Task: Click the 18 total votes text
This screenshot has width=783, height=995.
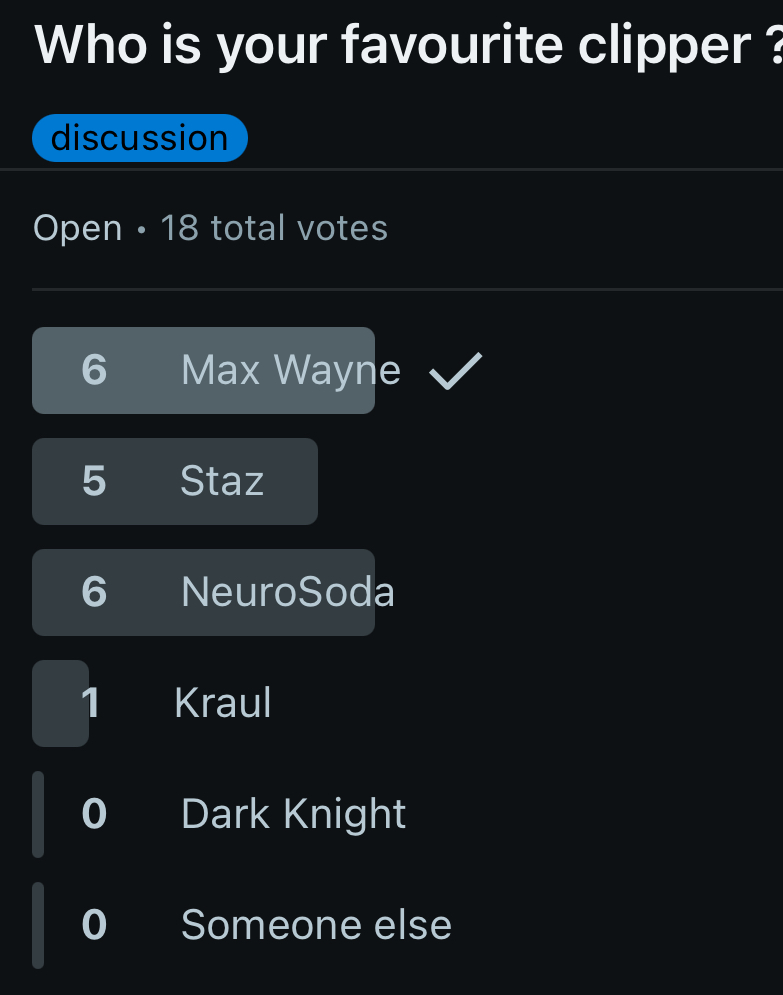Action: click(274, 228)
